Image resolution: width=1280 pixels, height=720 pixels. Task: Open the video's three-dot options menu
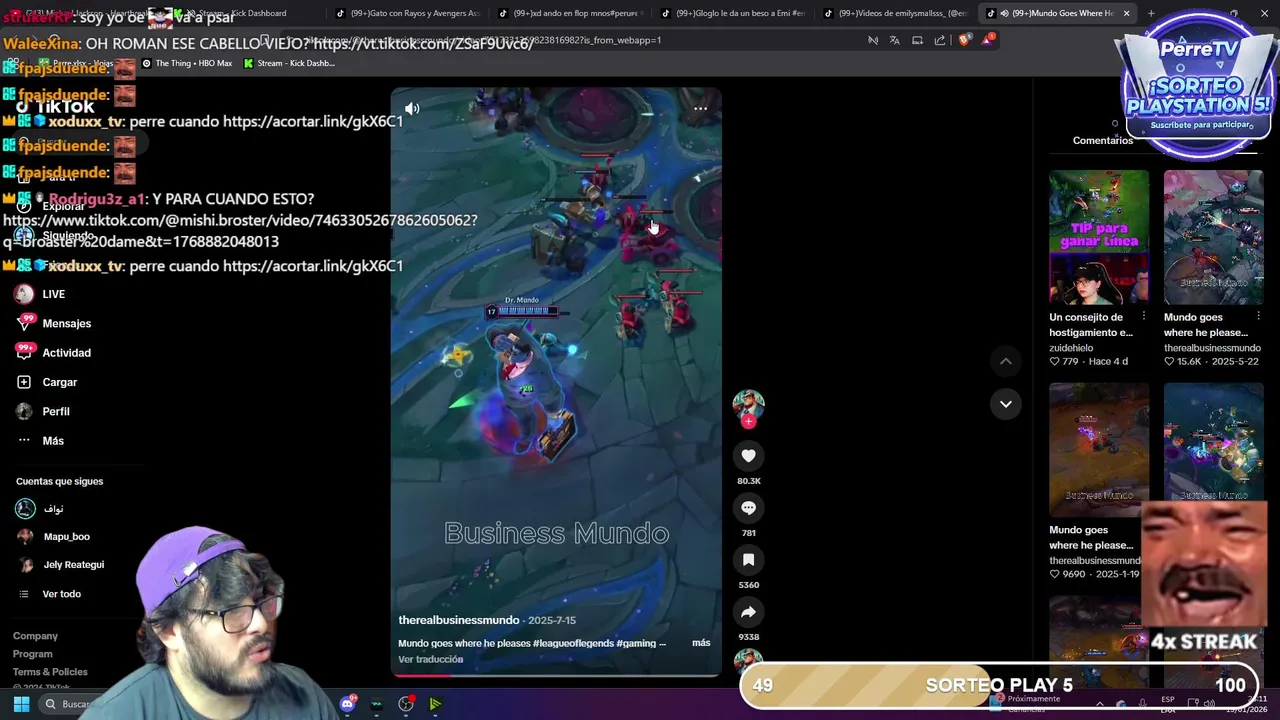point(700,108)
